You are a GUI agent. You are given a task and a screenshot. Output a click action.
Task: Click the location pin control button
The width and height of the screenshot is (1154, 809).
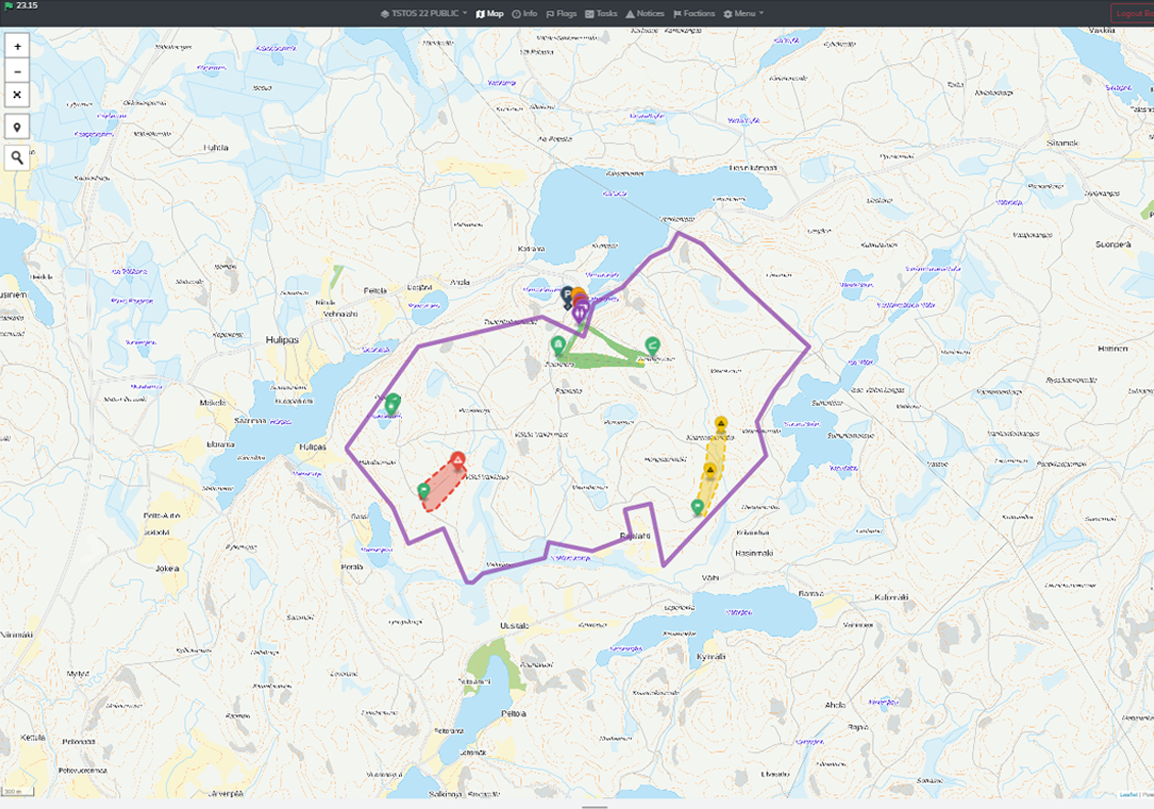(18, 127)
